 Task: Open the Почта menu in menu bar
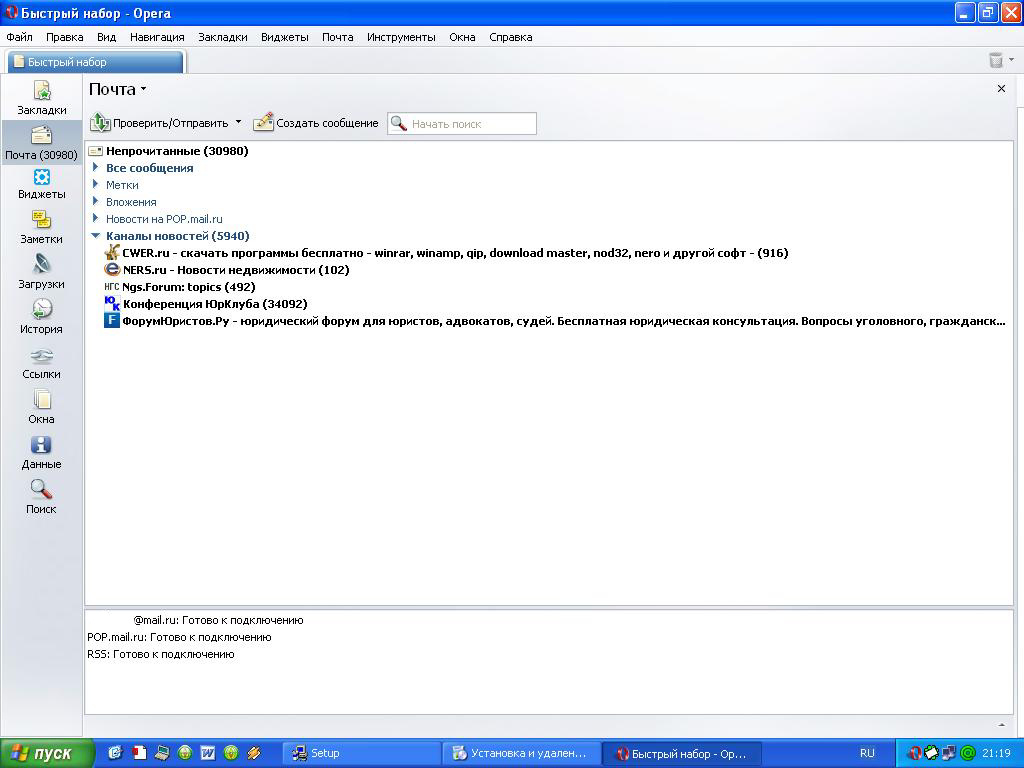[x=338, y=37]
